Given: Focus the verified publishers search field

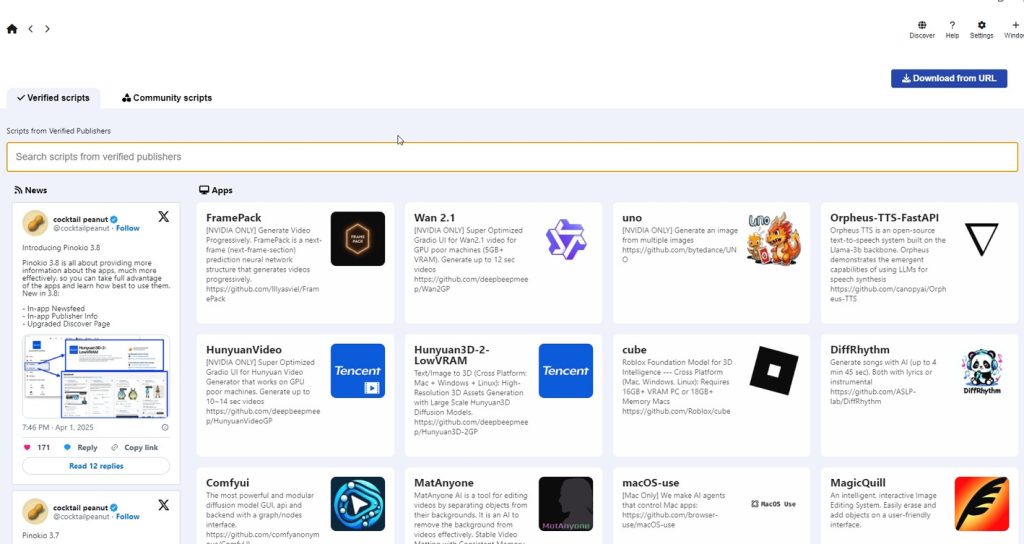Looking at the screenshot, I should [512, 157].
